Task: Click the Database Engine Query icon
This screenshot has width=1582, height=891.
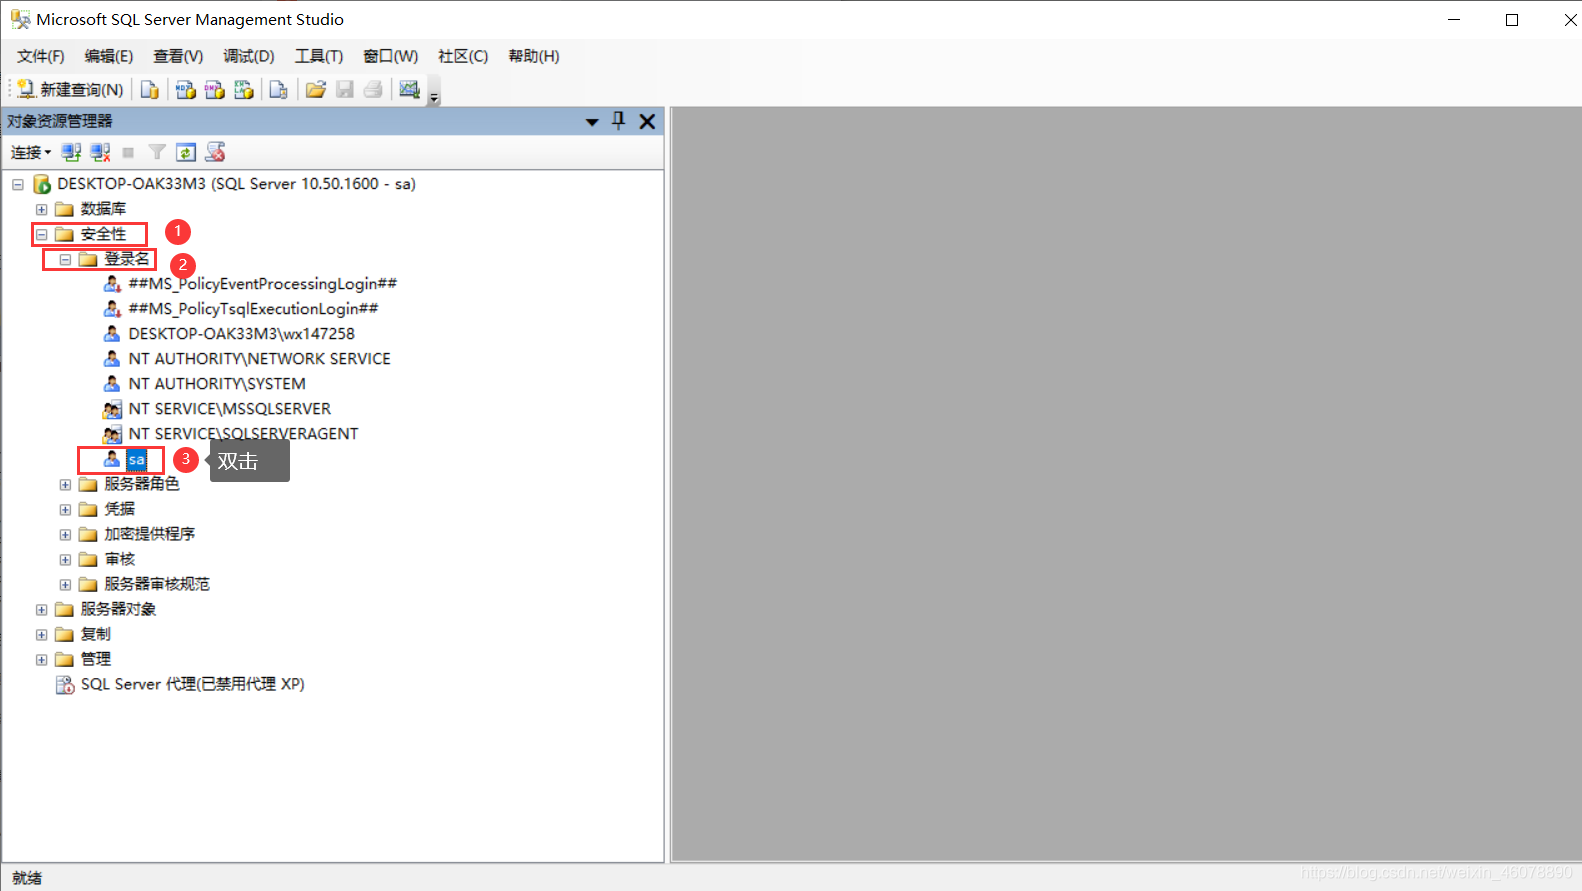Action: [150, 90]
